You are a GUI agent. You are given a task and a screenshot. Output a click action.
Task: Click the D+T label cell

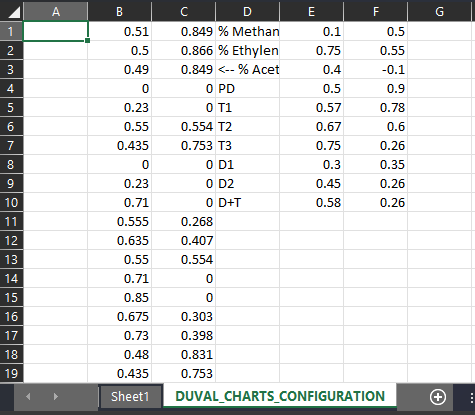[x=248, y=202]
